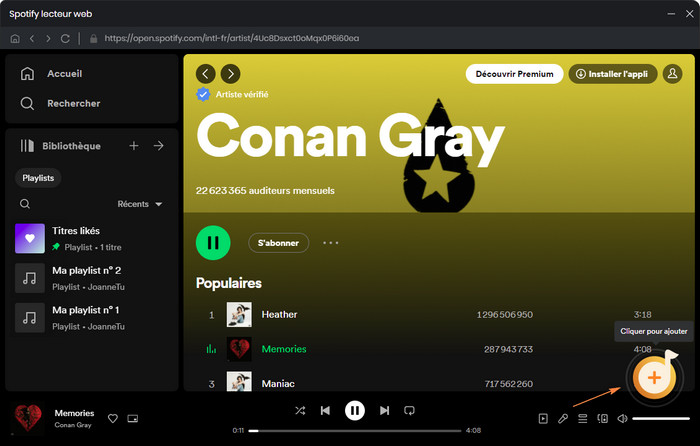Screen dimensions: 700x446
Task: Open the Récents sort dropdown
Action: point(140,204)
